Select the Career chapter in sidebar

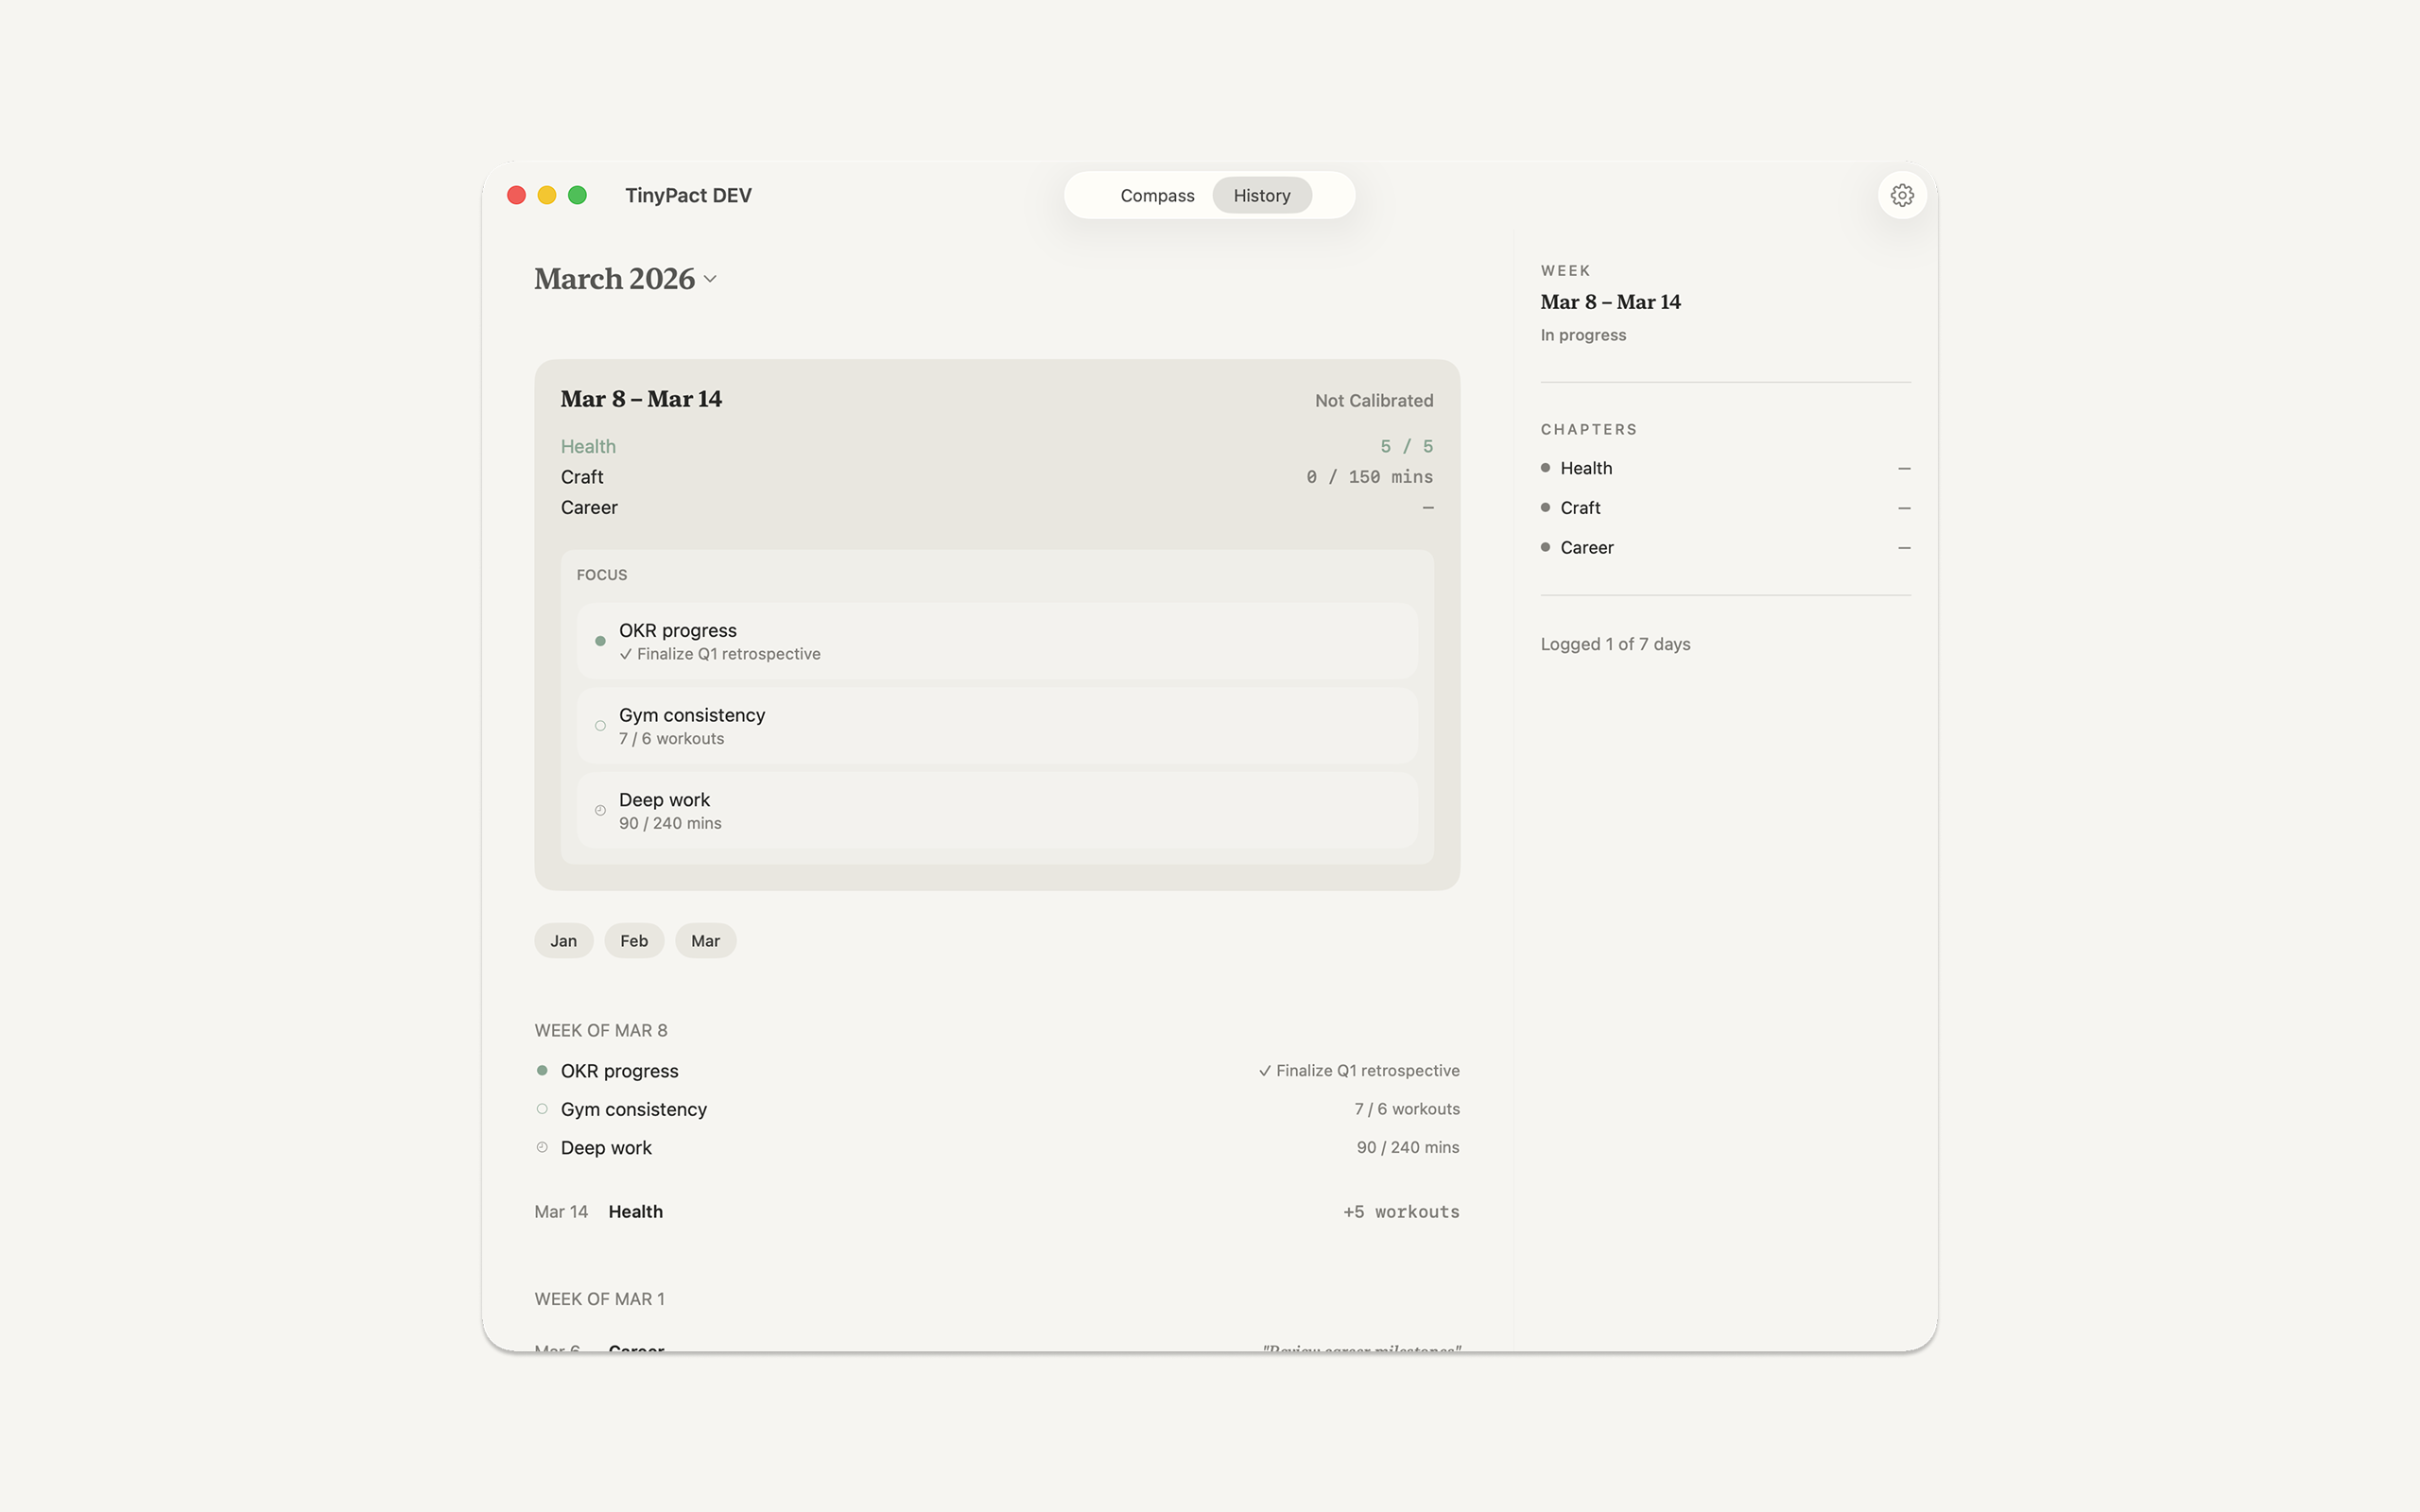1725,547
